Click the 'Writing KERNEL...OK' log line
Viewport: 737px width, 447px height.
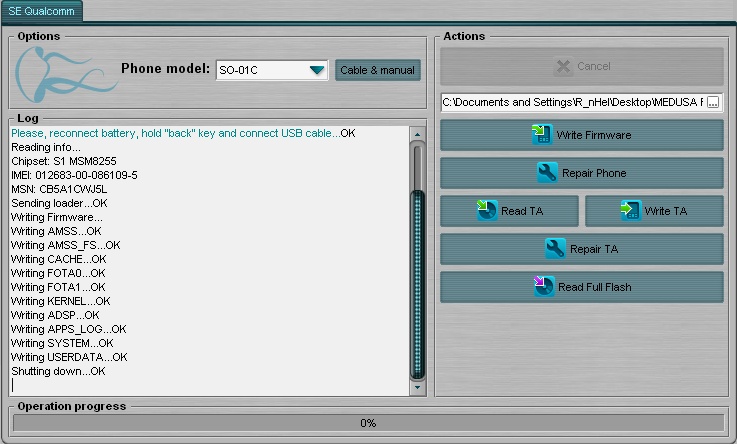[61, 301]
